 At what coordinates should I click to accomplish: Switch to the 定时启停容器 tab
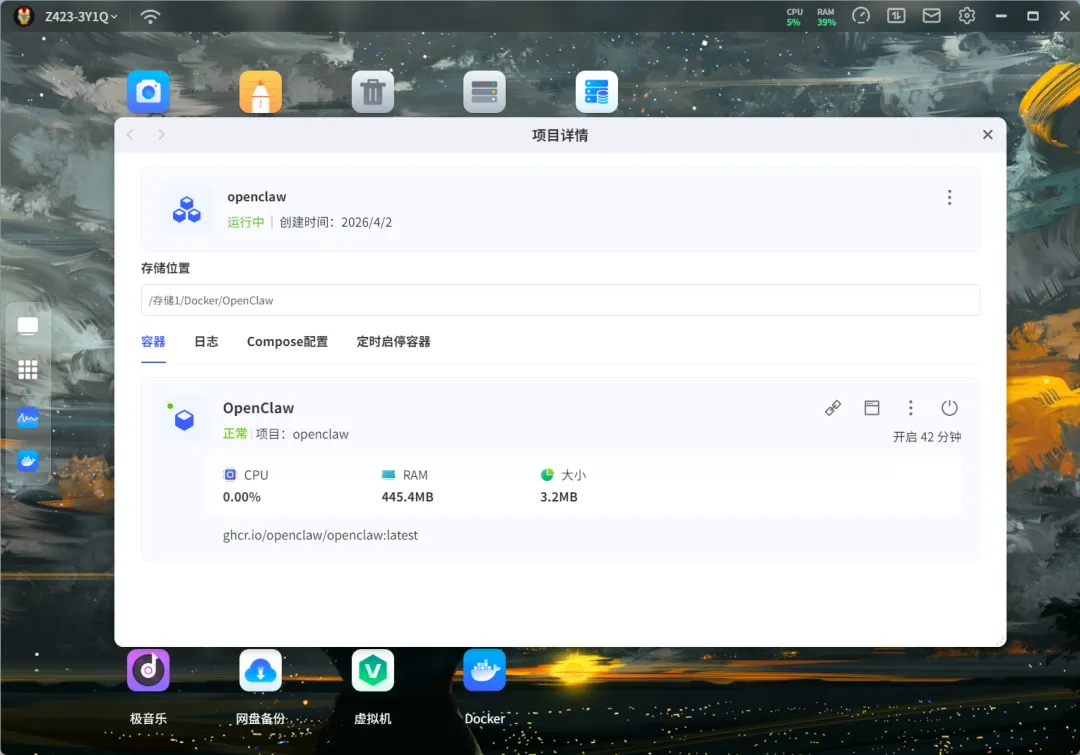coord(393,342)
